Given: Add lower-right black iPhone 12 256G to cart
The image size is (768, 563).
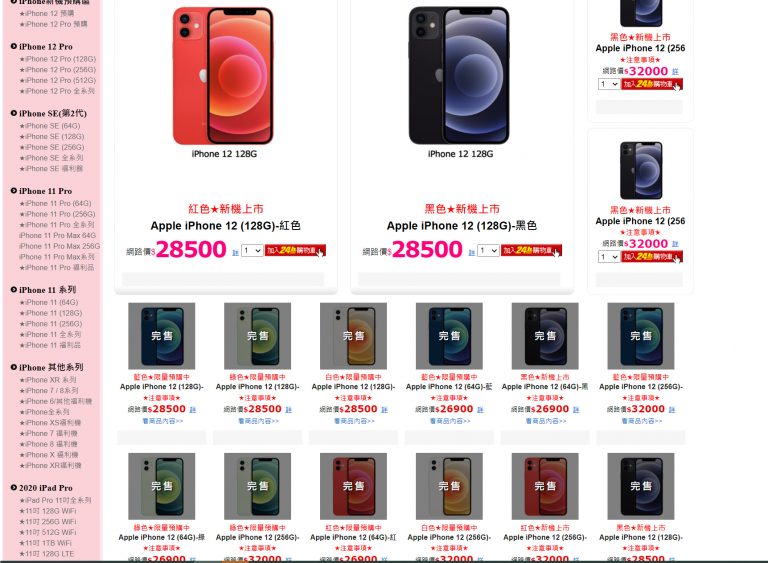Looking at the screenshot, I should coord(652,257).
